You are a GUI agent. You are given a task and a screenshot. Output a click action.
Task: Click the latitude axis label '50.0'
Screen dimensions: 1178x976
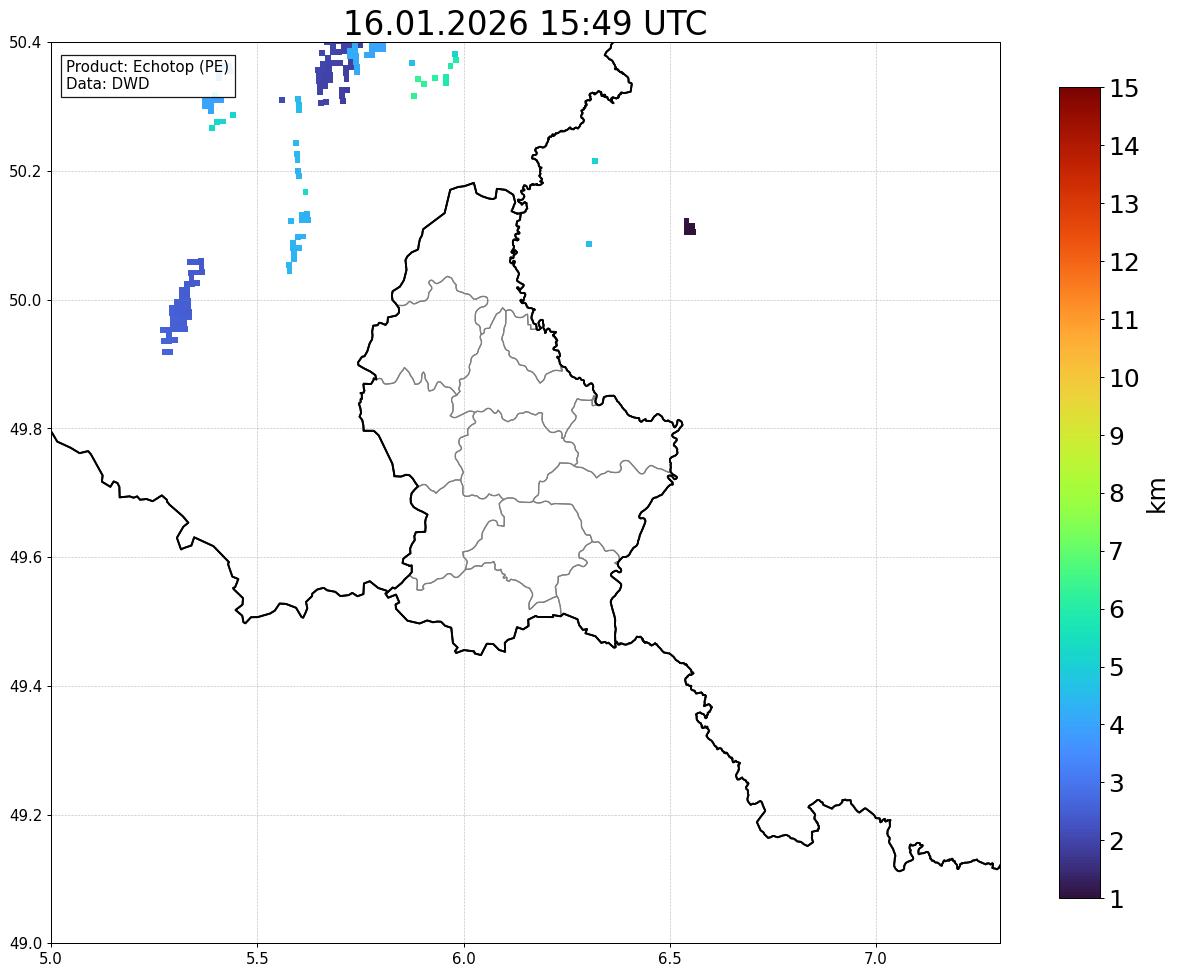[x=25, y=301]
